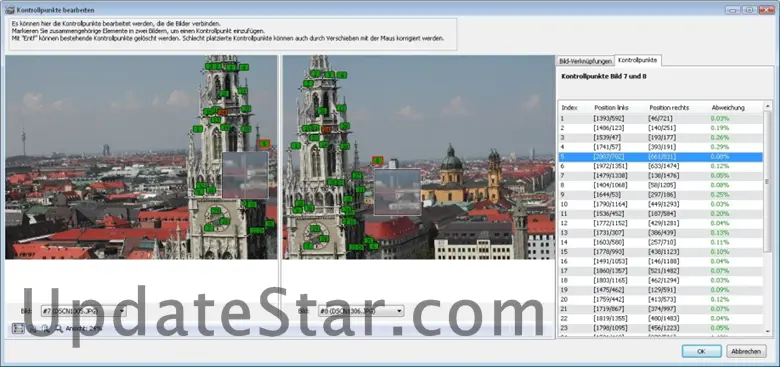Viewport: 780px width, 367px height.
Task: Select row 17 with position [1860/1357]
Action: (x=661, y=271)
